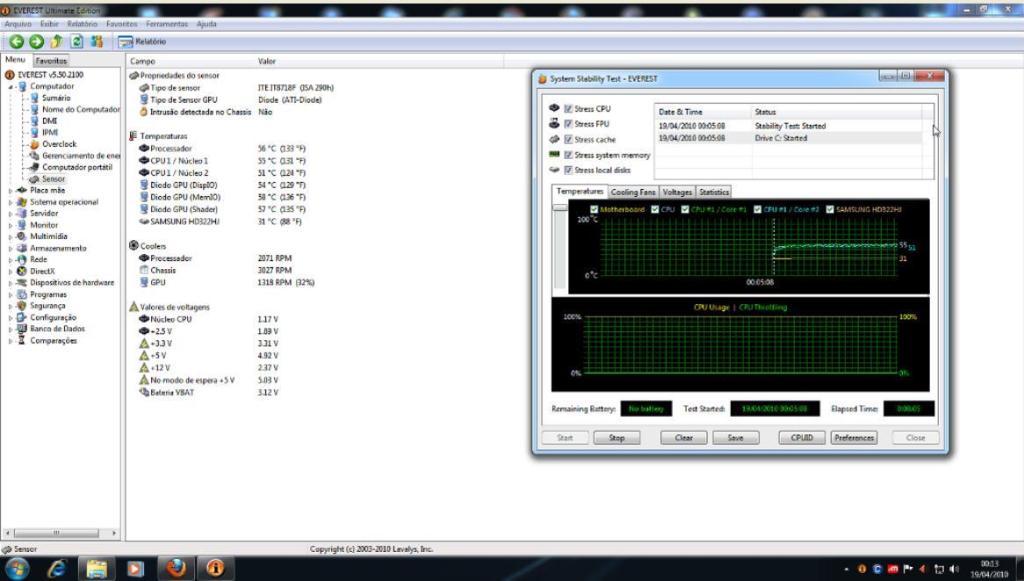This screenshot has width=1024, height=581.
Task: Expand the Placa mãe tree node
Action: [10, 191]
